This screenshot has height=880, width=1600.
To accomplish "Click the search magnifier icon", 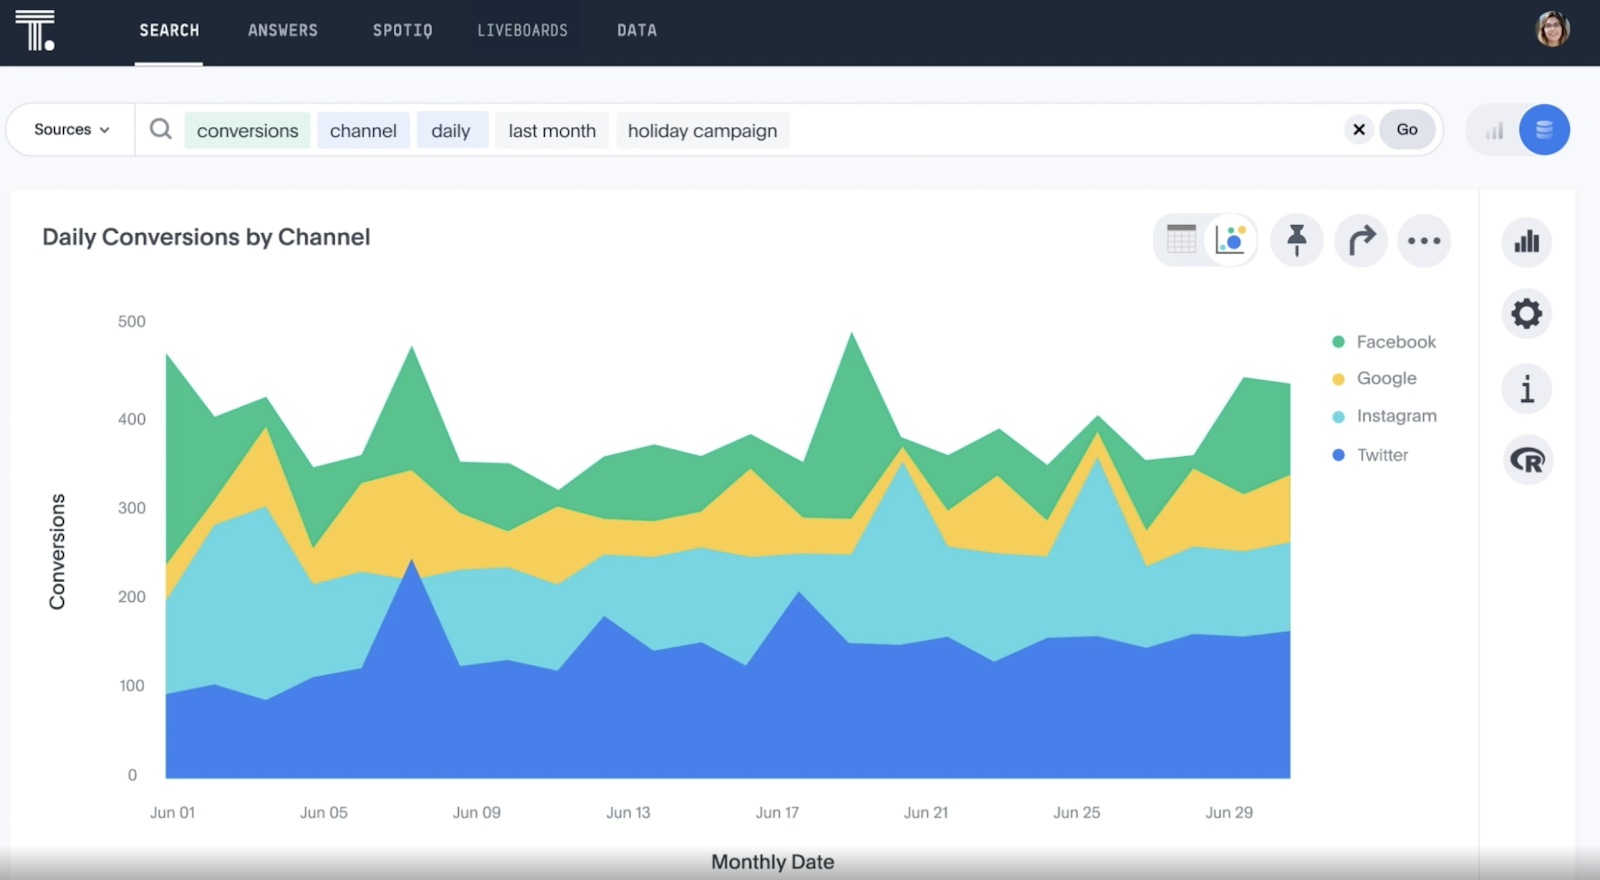I will coord(161,129).
